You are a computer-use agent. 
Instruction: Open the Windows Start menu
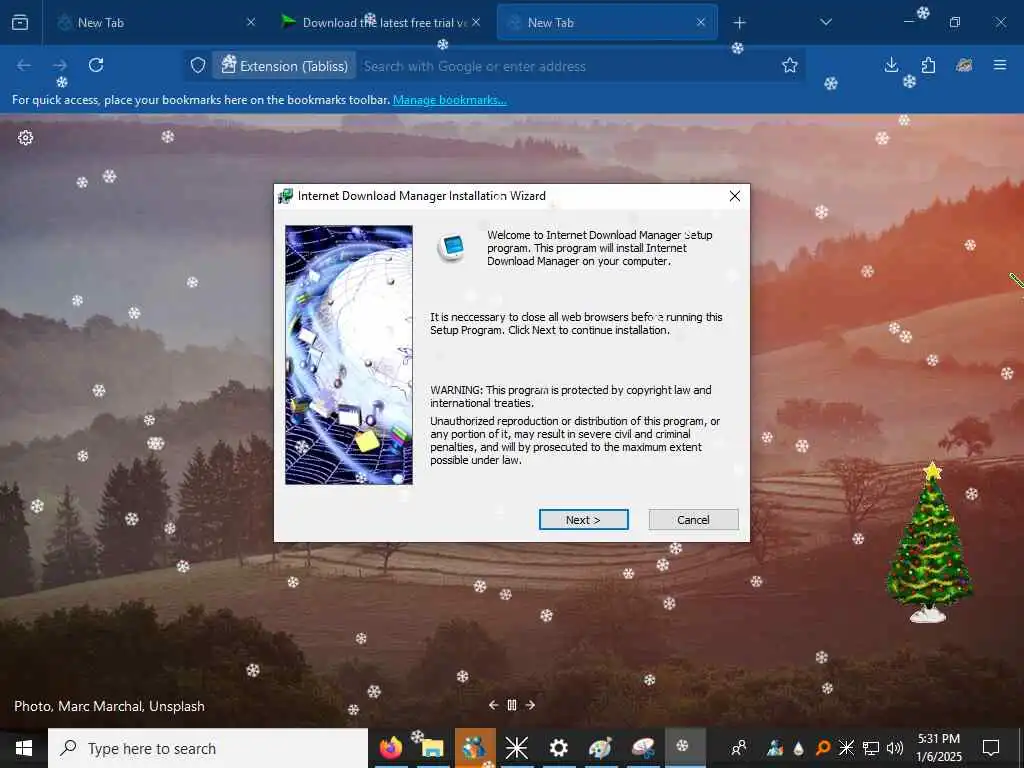point(24,748)
